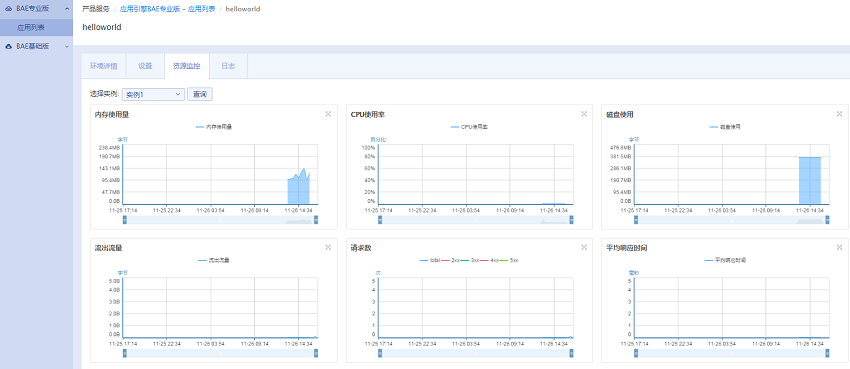The image size is (850, 369).
Task: Maximize the CPU使用率 chart panel
Action: [x=584, y=114]
